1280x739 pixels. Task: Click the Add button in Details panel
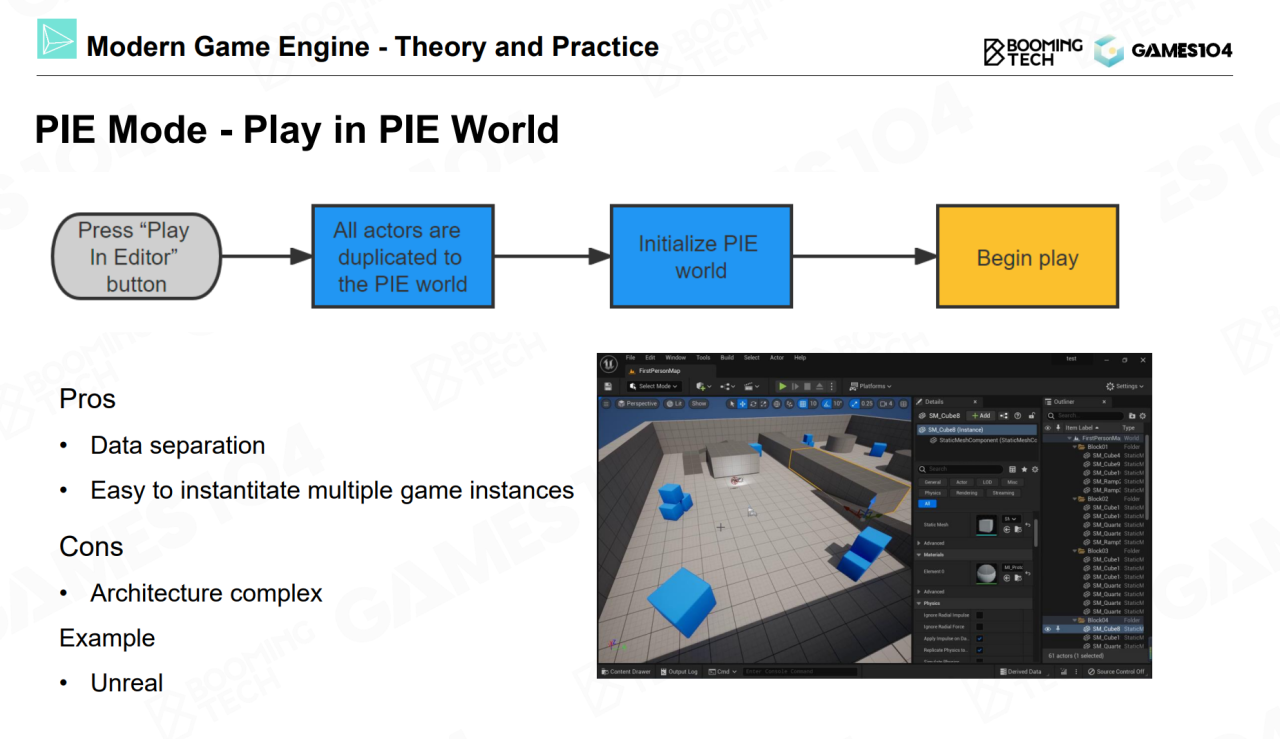click(x=981, y=415)
